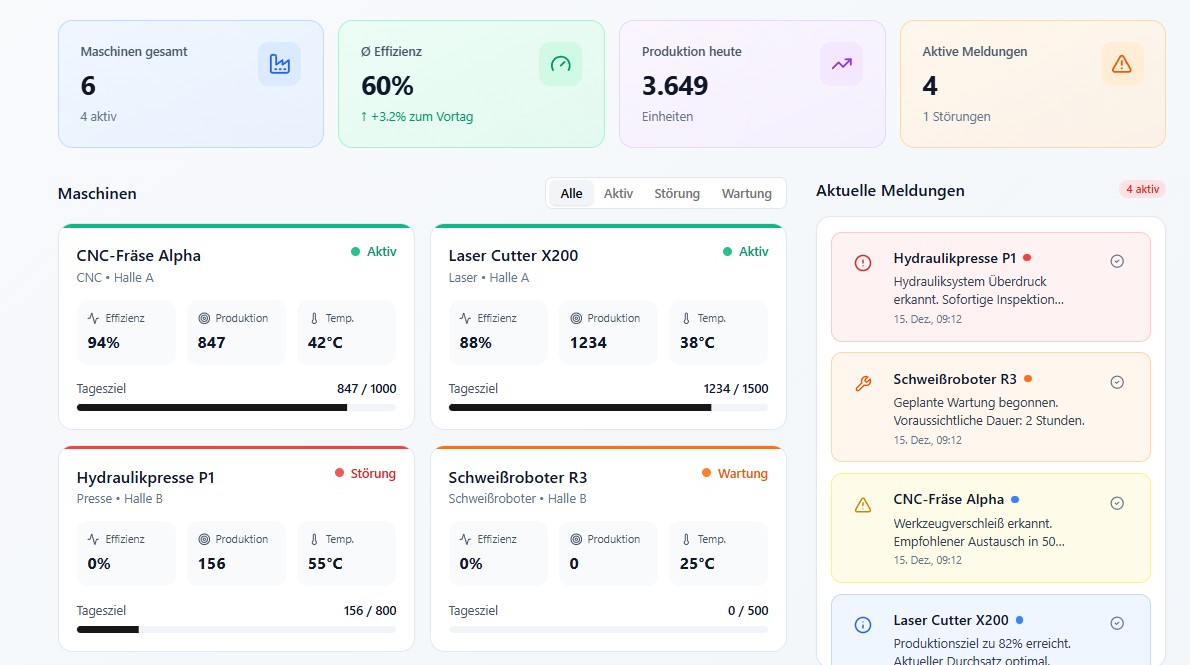1190x665 pixels.
Task: Show machines in Wartung status
Action: pos(746,193)
